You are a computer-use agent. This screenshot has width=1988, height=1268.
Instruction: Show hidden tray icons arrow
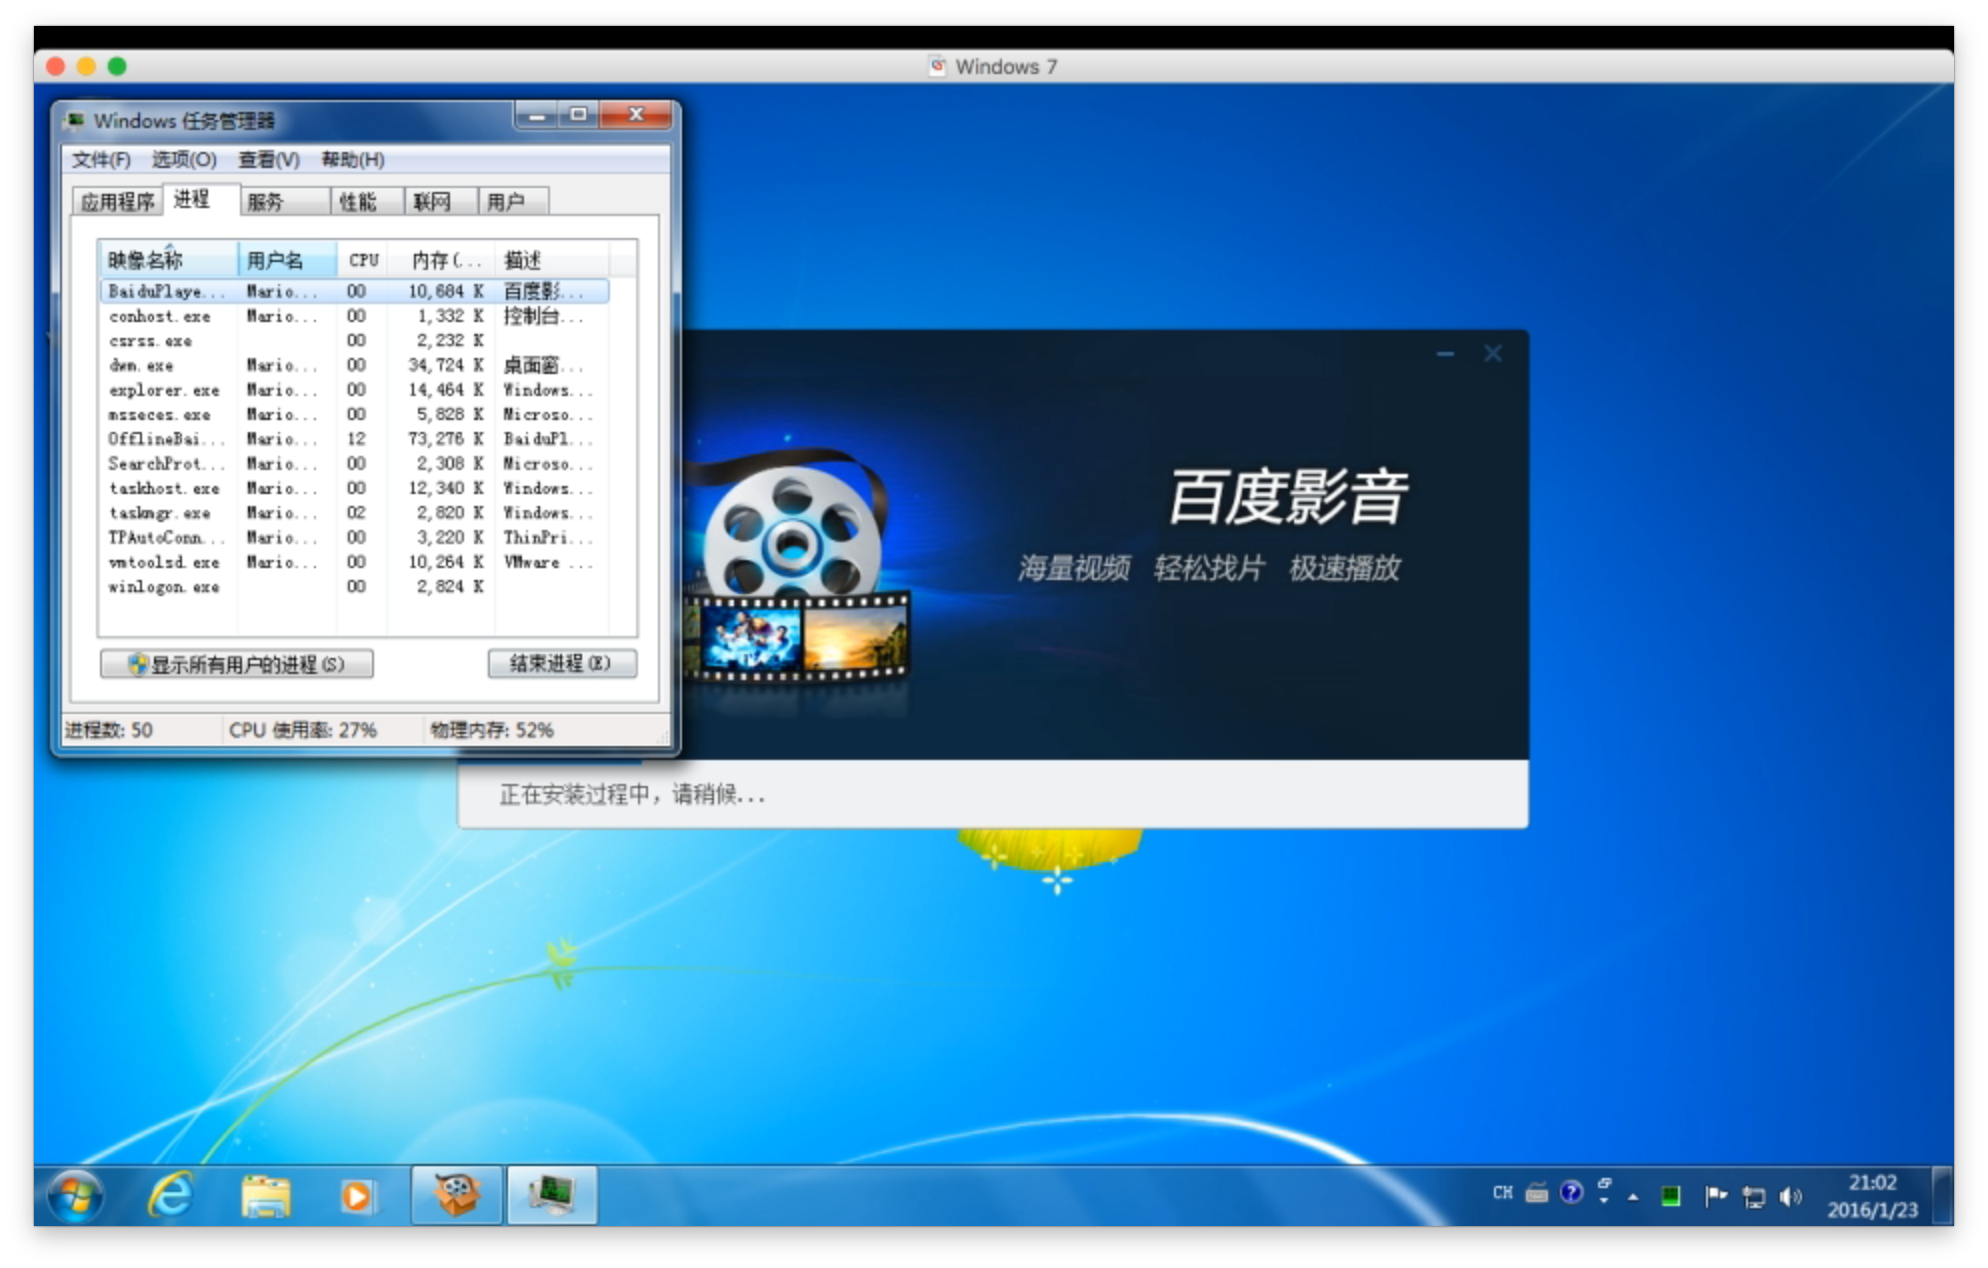pos(1633,1197)
